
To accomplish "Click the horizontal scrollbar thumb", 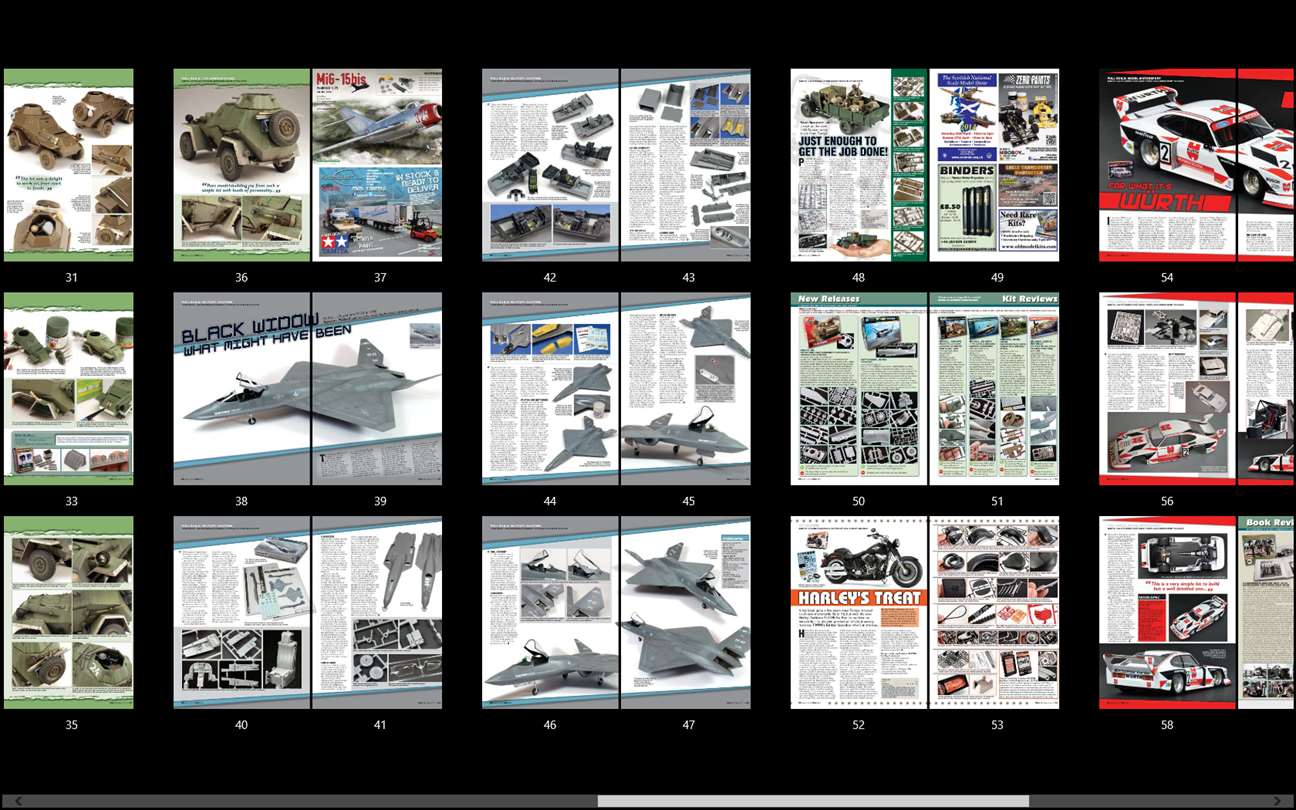I will tap(813, 801).
